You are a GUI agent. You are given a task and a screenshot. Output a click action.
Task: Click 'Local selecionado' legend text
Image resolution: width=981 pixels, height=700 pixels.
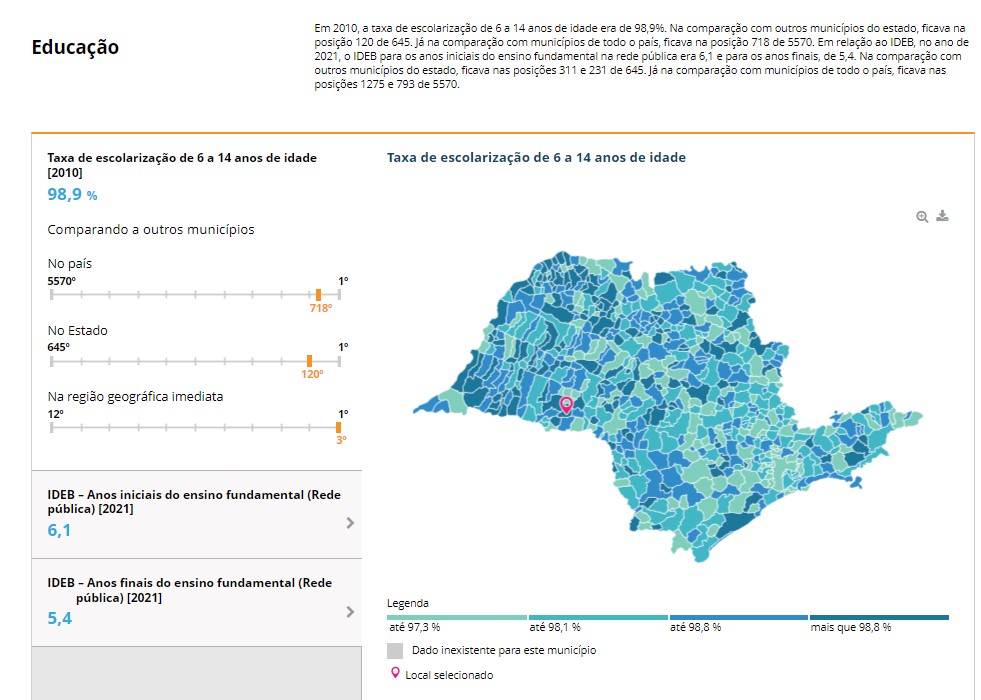[449, 675]
